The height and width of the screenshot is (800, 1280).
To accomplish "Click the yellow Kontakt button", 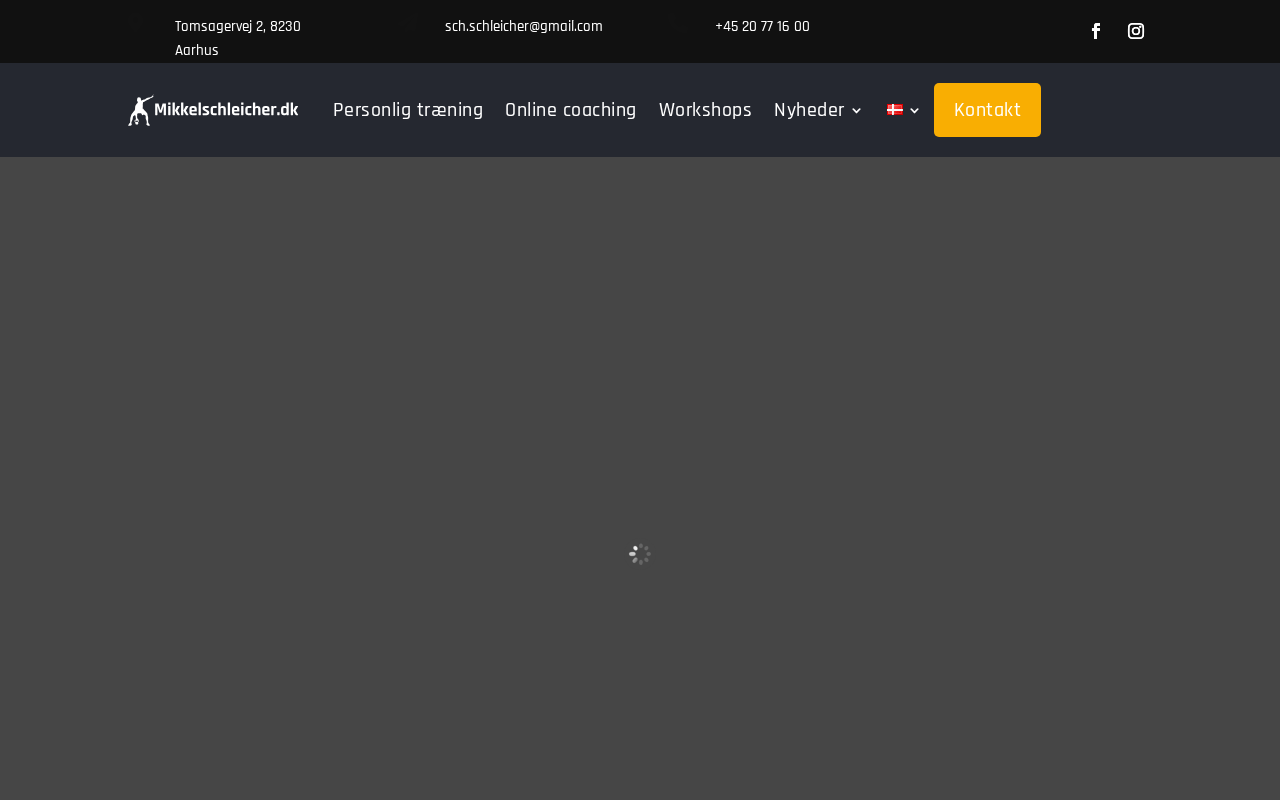I will coord(987,110).
